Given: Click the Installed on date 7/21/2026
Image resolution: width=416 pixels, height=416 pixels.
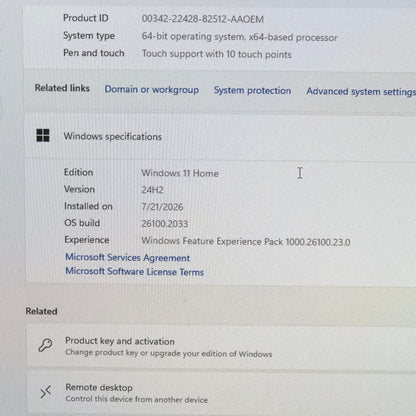Looking at the screenshot, I should click(x=162, y=207).
